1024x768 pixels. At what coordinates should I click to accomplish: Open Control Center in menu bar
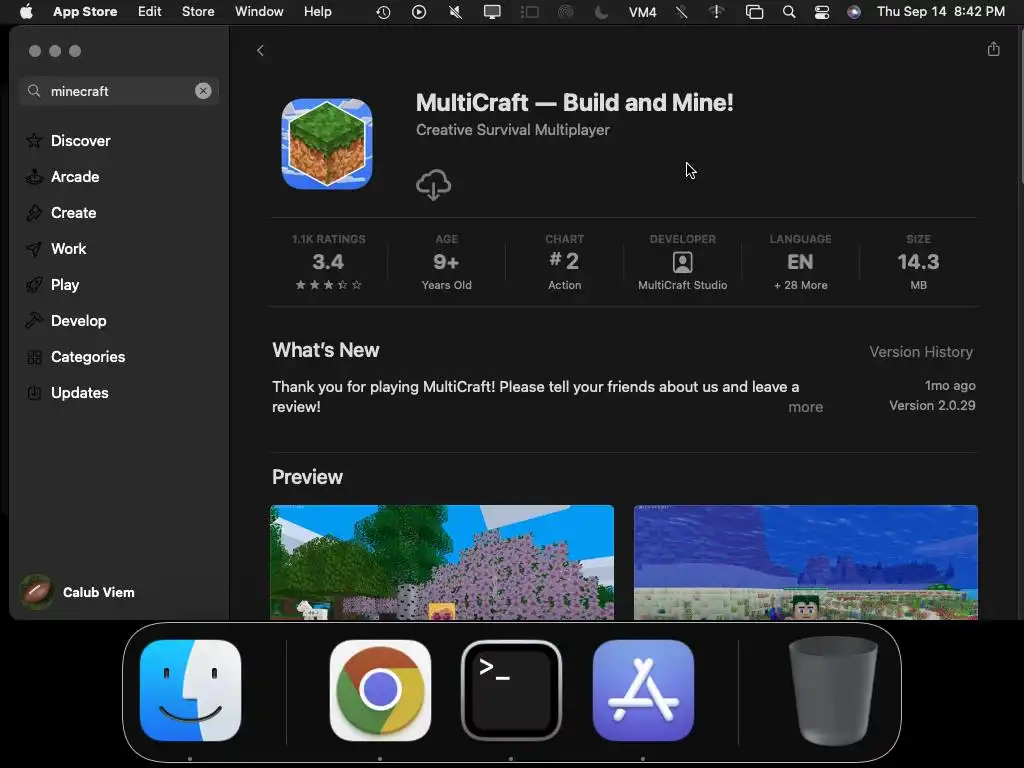[x=822, y=12]
